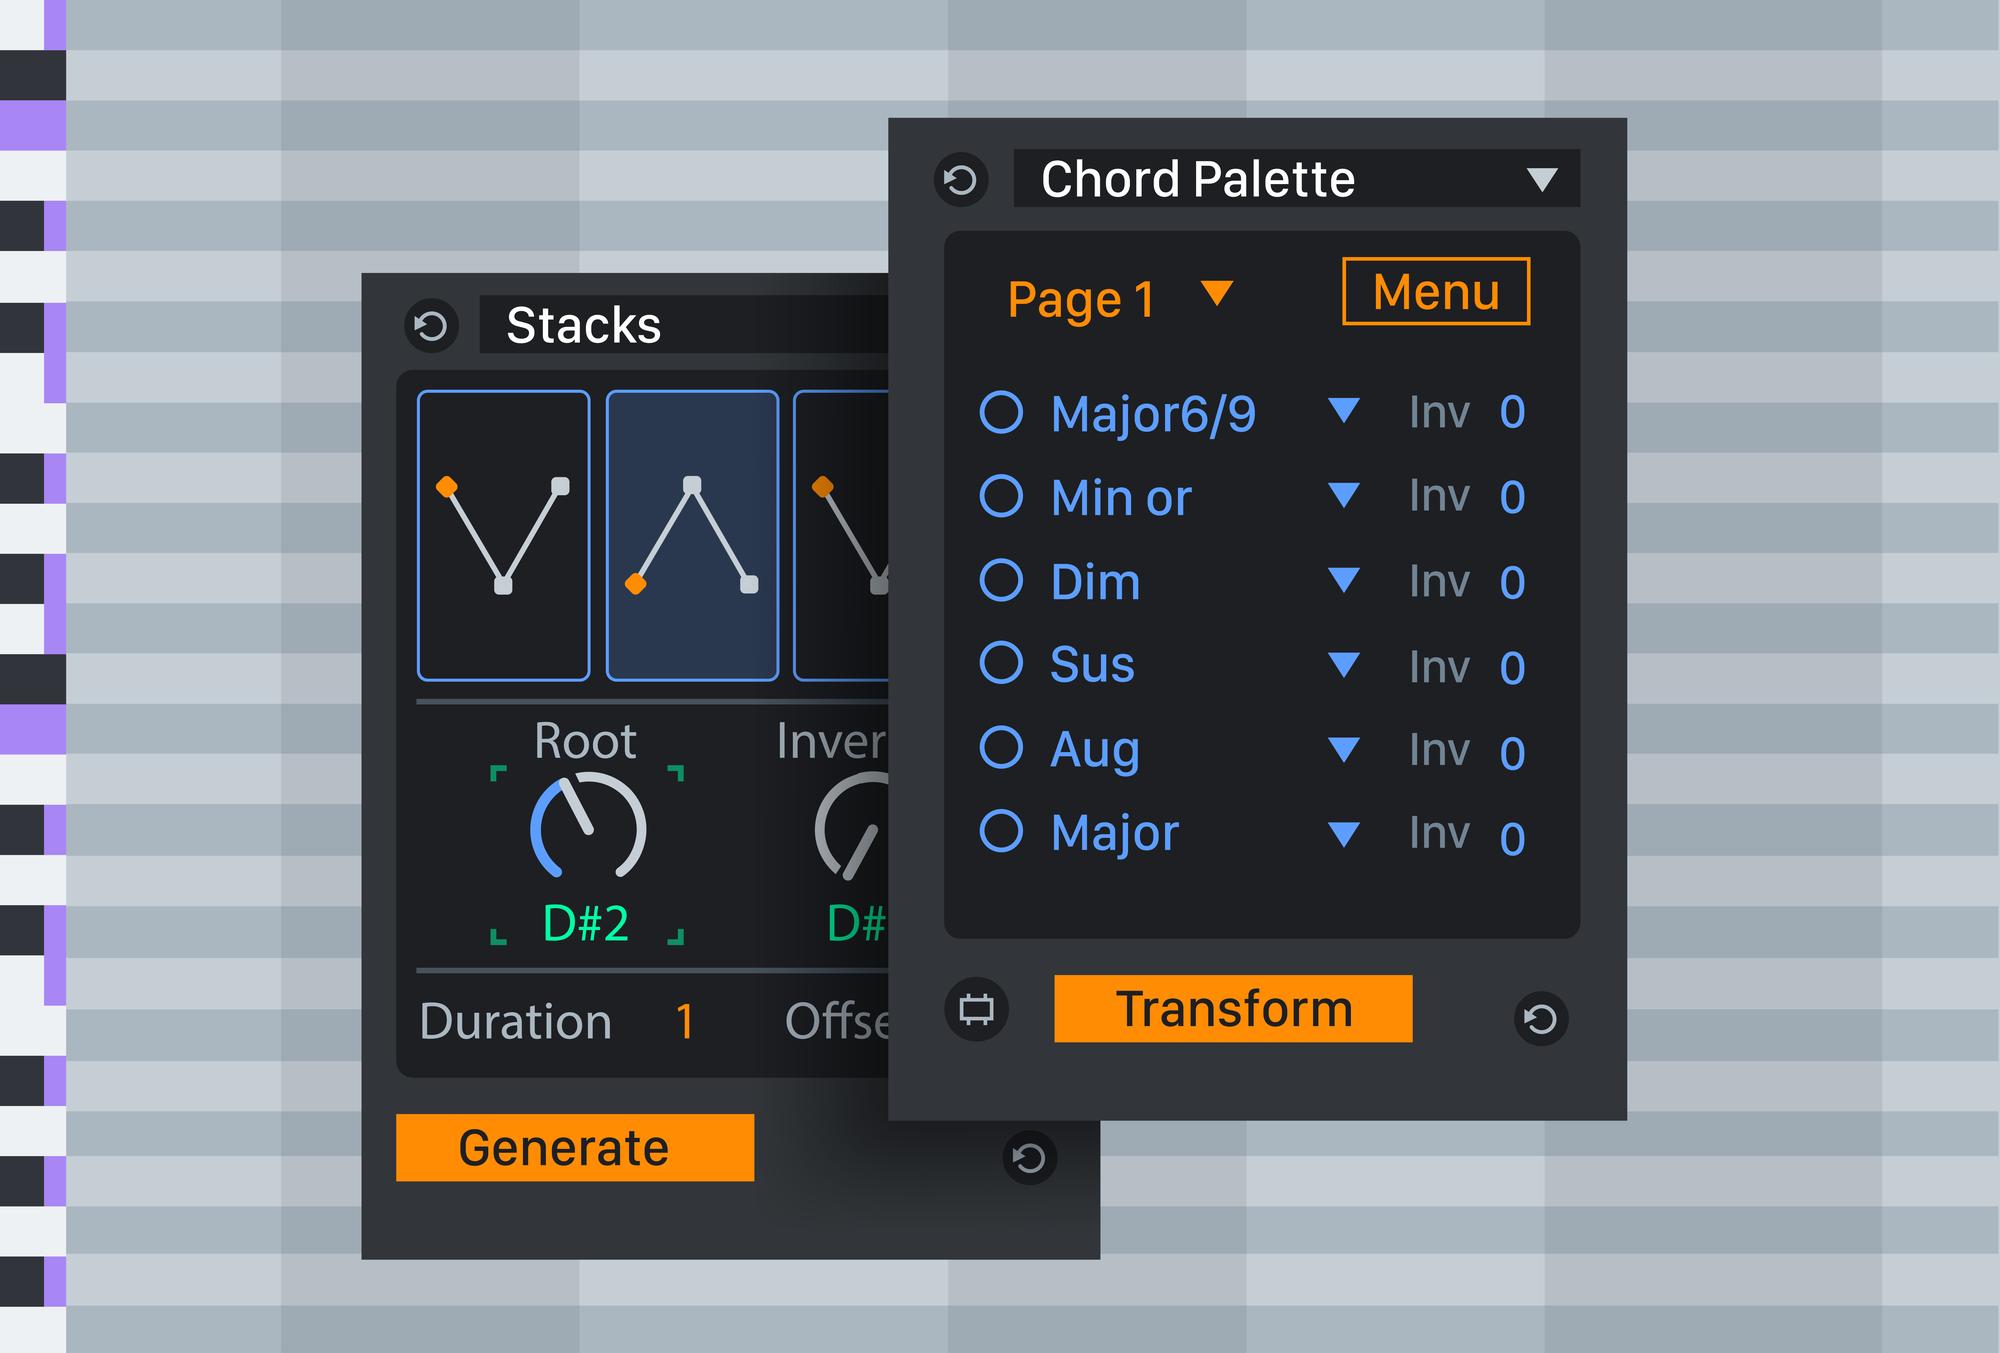Viewport: 2000px width, 1353px height.
Task: Click undo icon right of Transform button
Action: click(1541, 1019)
